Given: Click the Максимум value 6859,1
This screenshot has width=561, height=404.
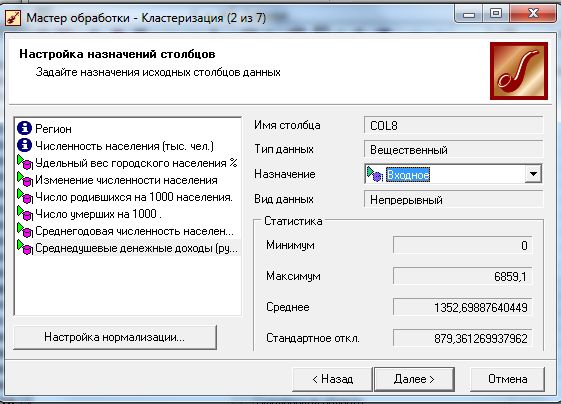Looking at the screenshot, I should [x=463, y=276].
